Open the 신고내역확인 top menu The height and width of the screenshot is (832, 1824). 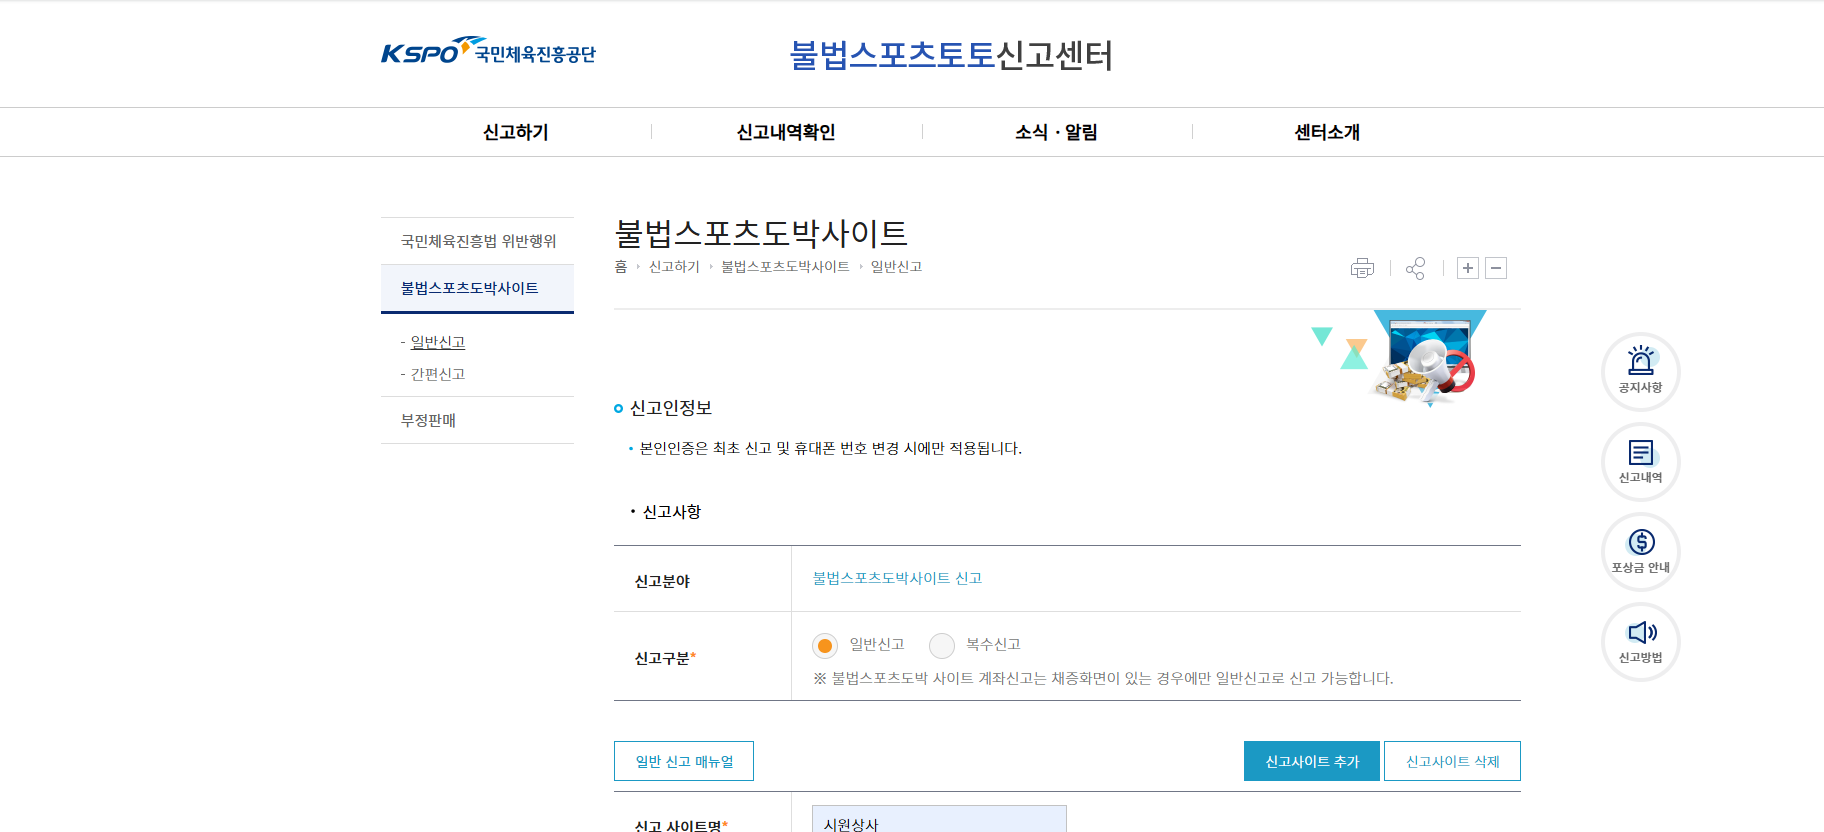786,132
